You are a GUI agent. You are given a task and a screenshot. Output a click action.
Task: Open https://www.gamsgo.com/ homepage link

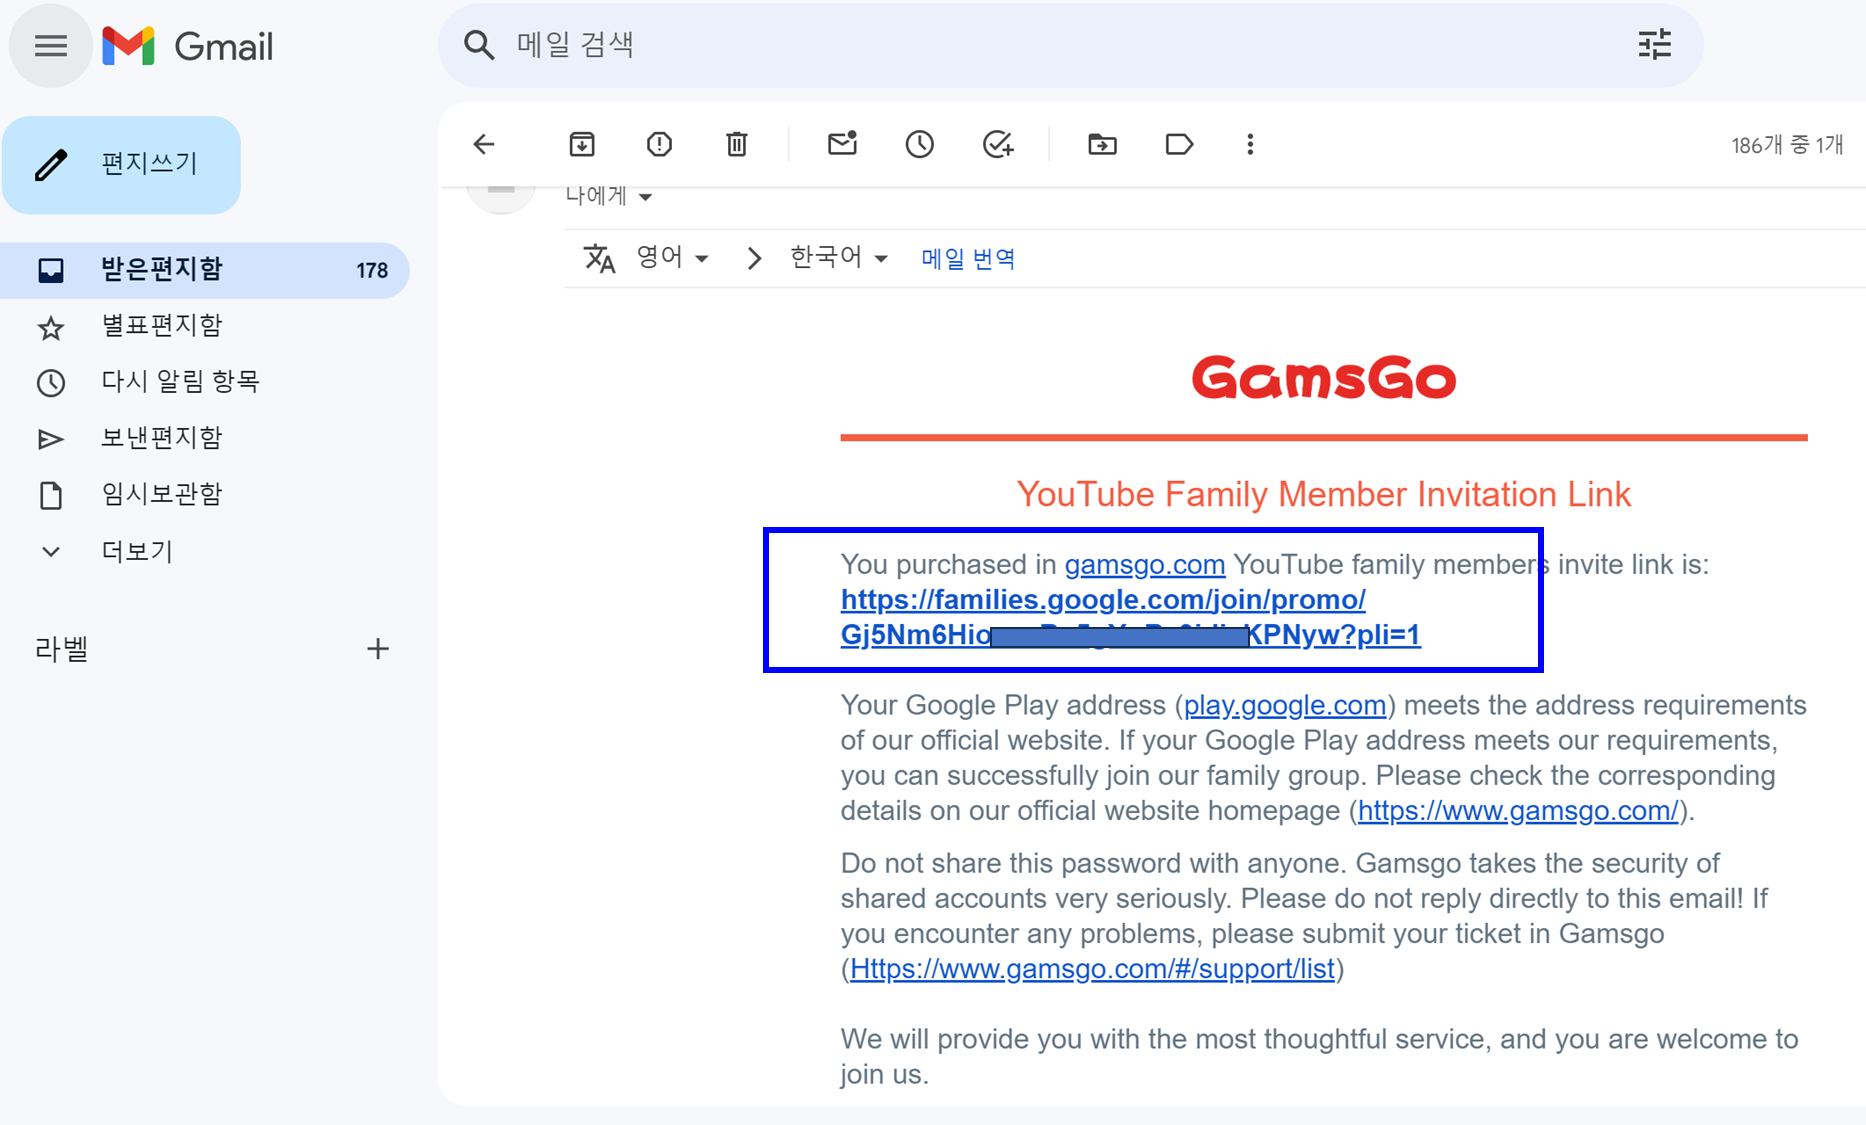point(1517,811)
